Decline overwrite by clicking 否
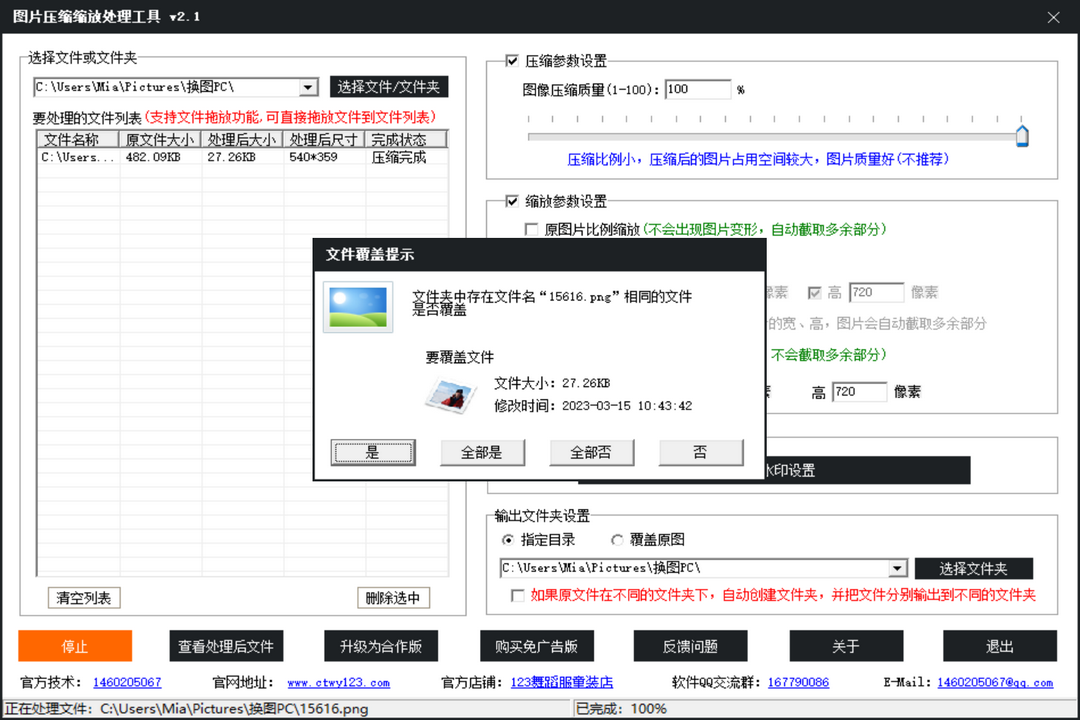1080x720 pixels. click(x=700, y=452)
